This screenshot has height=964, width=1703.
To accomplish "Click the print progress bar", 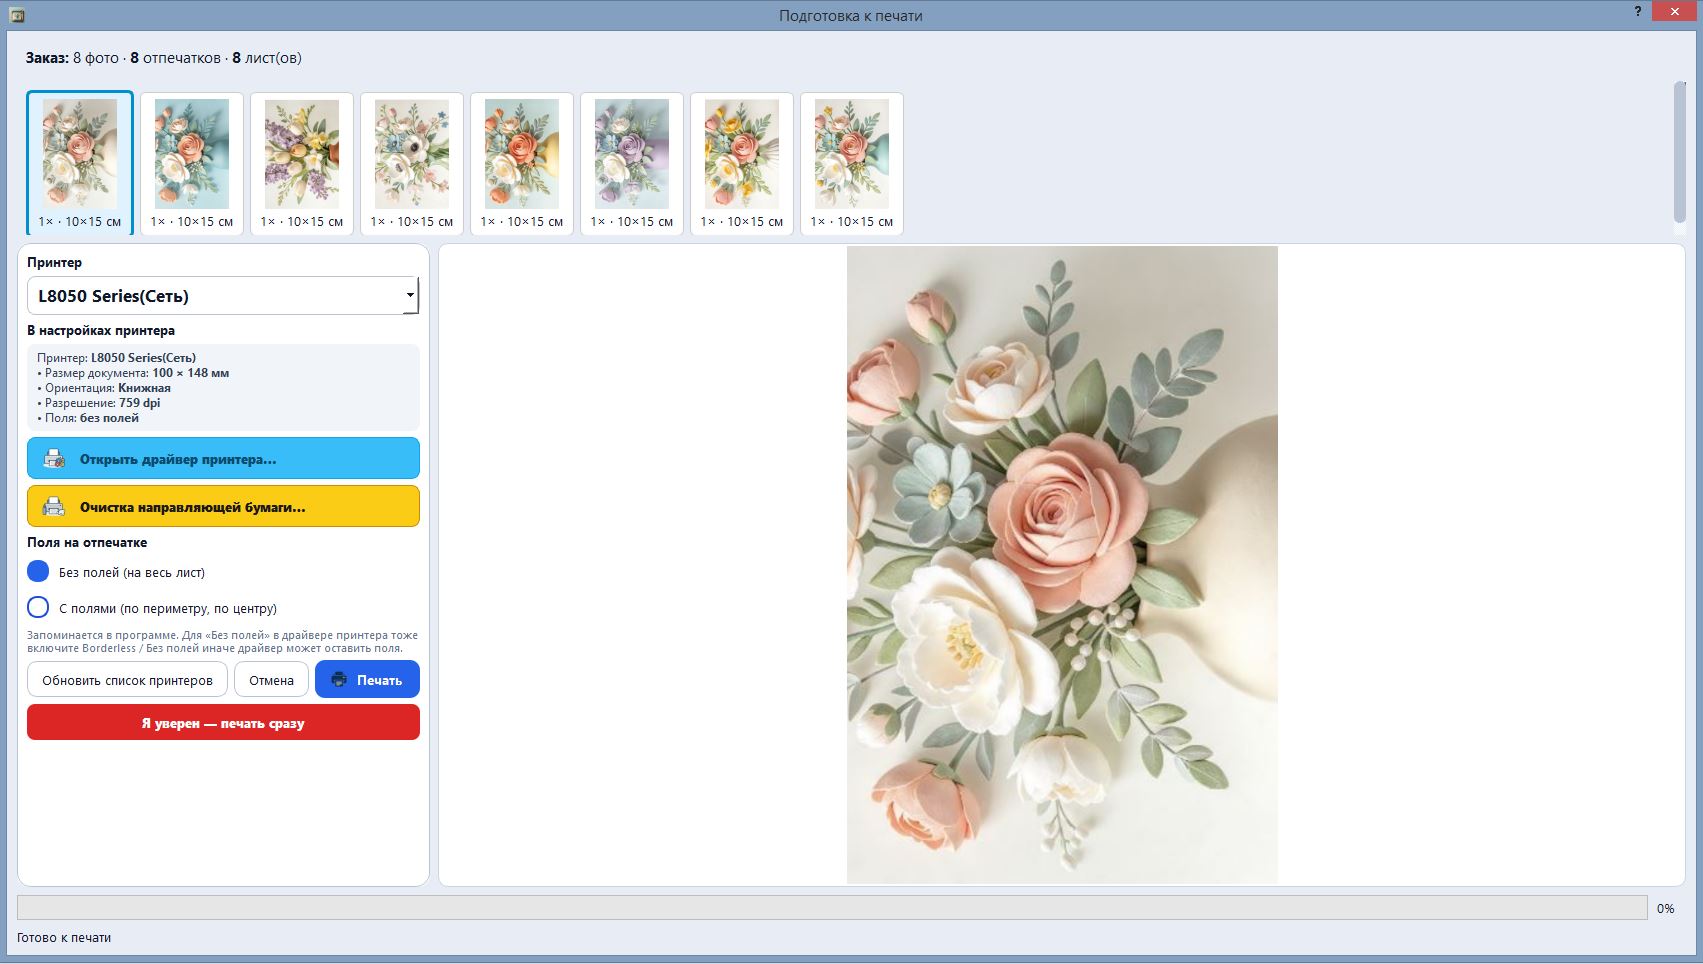I will pyautogui.click(x=832, y=908).
